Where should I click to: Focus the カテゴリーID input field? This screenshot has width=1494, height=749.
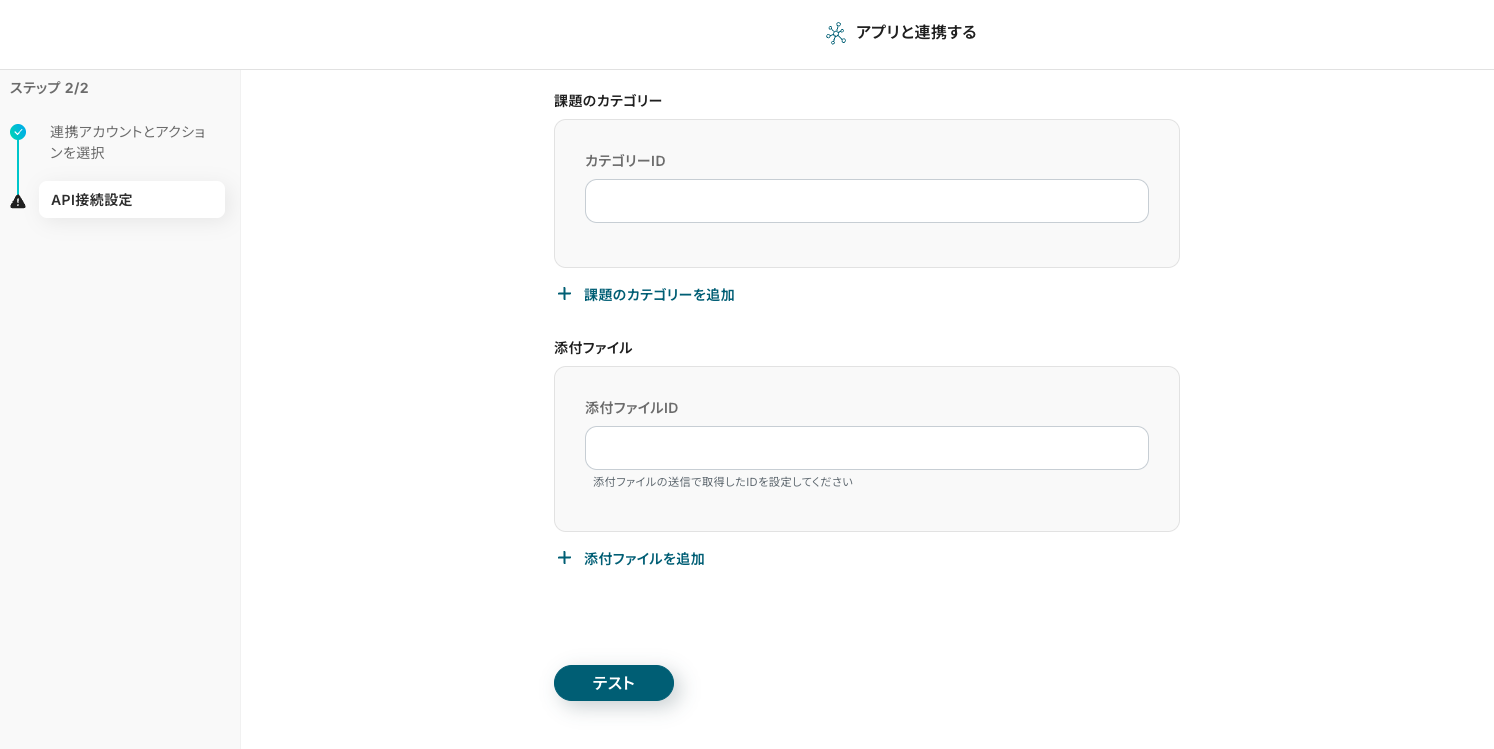[x=866, y=201]
